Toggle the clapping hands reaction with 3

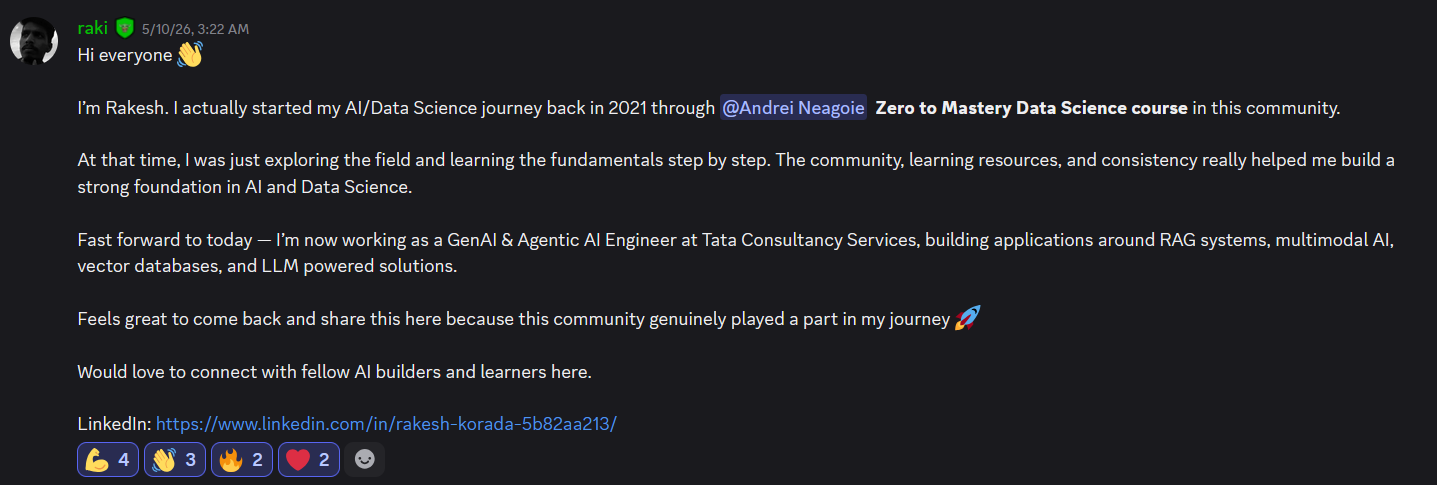(x=175, y=460)
